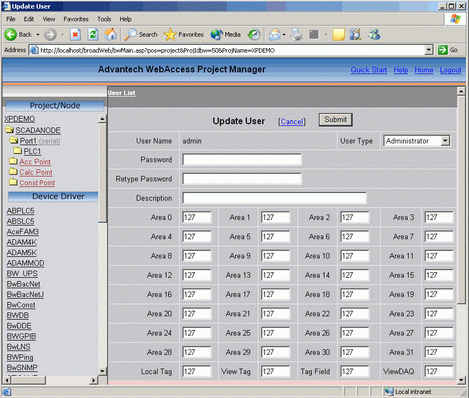The image size is (469, 398).
Task: Click the Media globe icon
Action: [x=217, y=34]
